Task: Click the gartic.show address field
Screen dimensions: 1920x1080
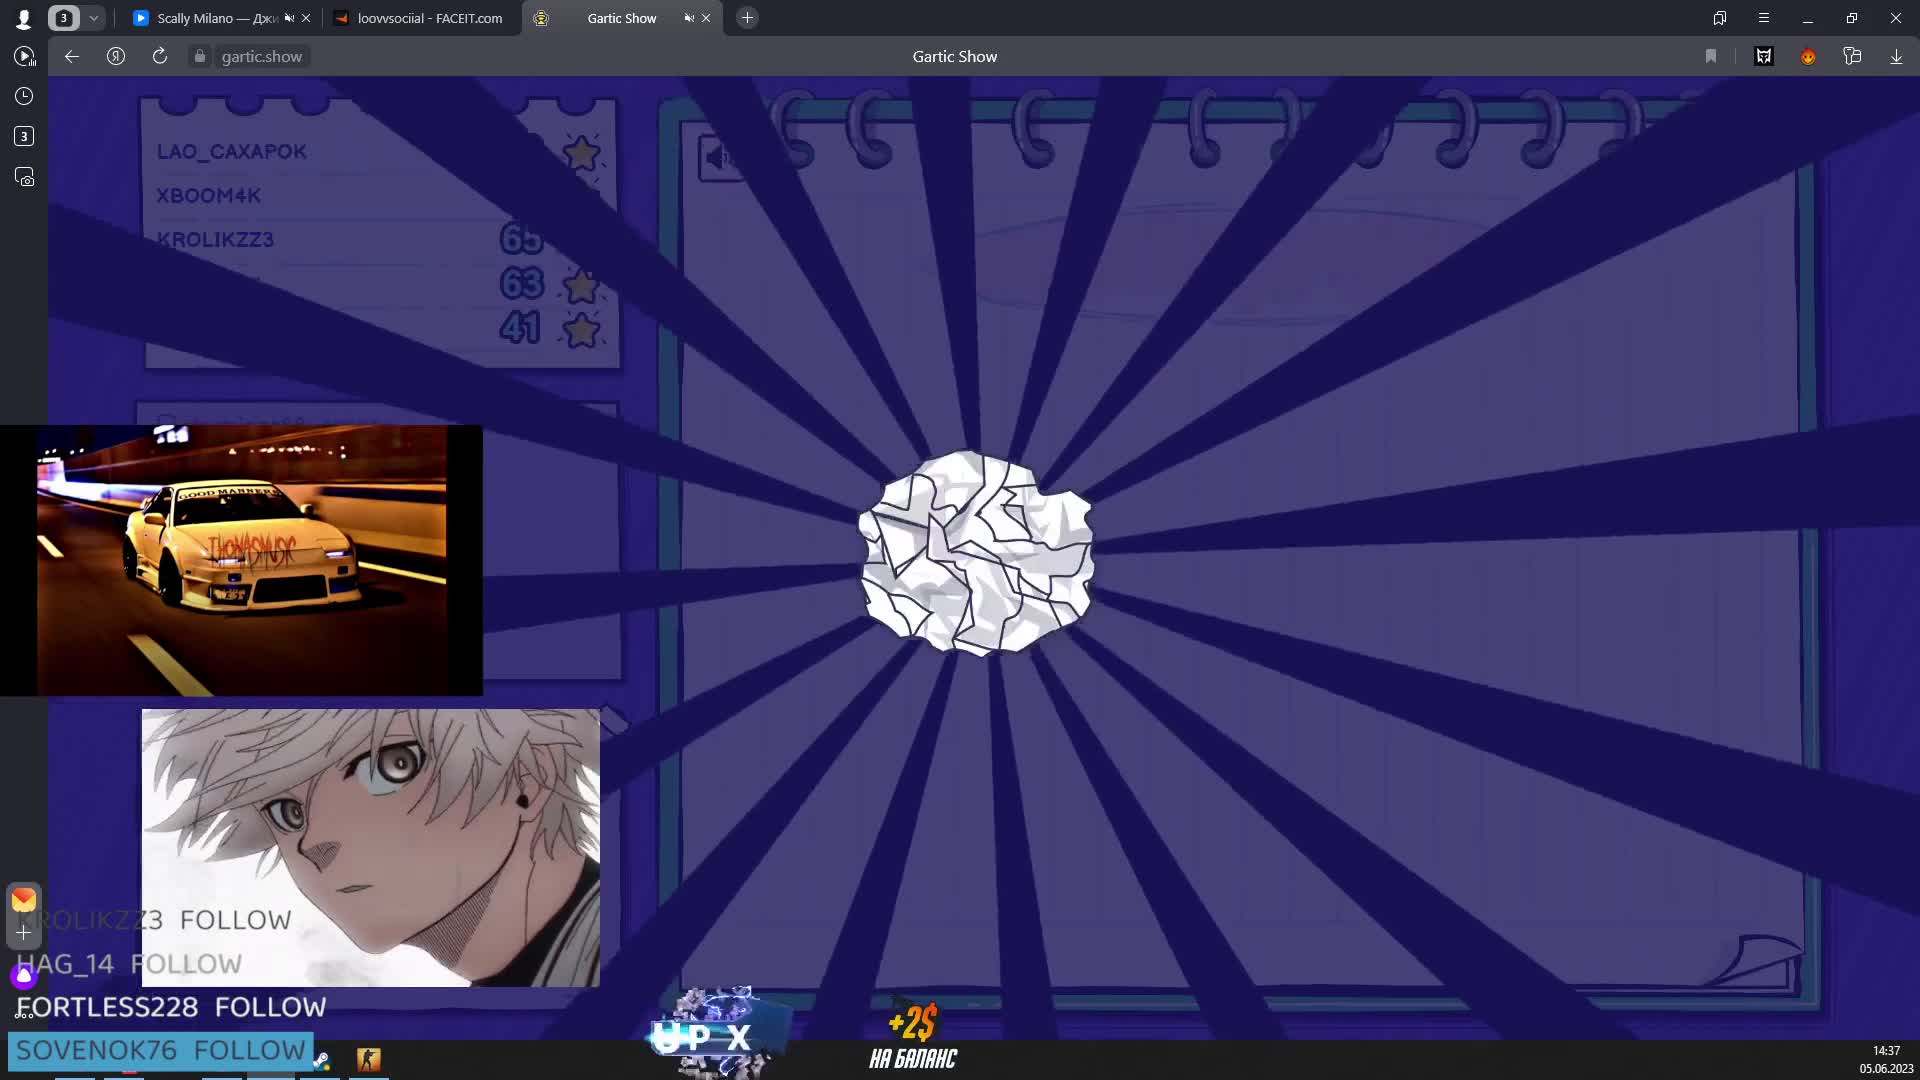Action: coord(262,57)
